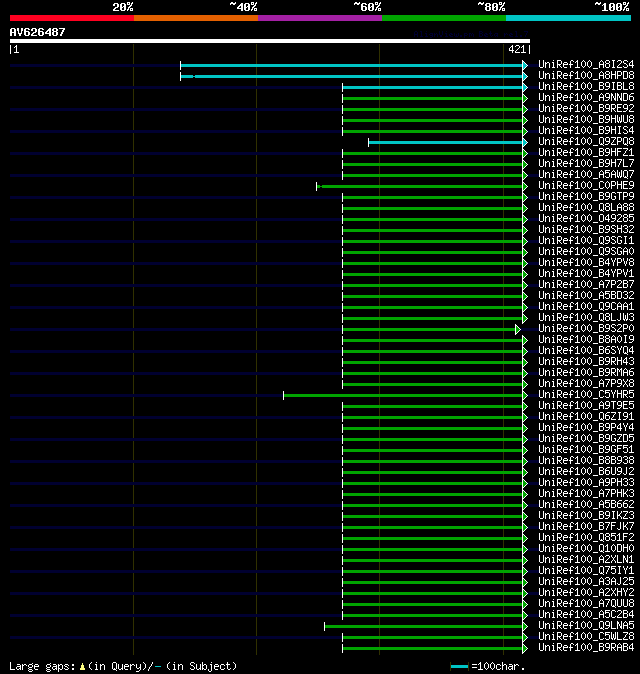Select the UniRef100_Q6ZI91 label
Screen dimensions: 640x674
click(x=586, y=417)
